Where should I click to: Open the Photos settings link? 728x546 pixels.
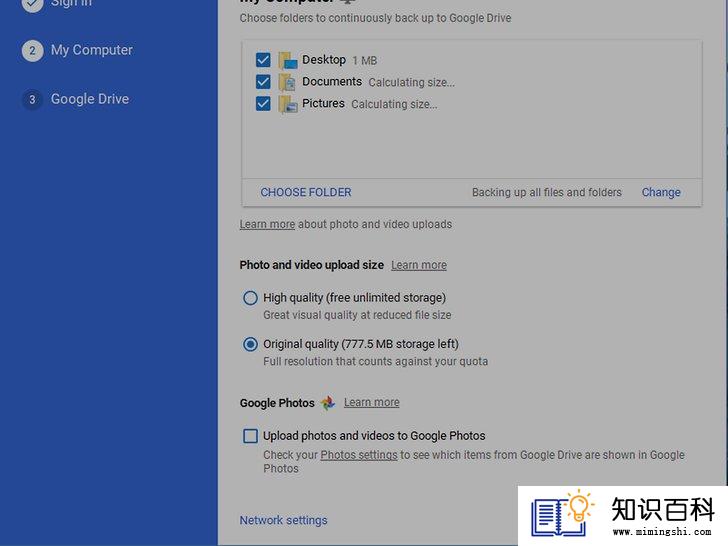[x=359, y=455]
